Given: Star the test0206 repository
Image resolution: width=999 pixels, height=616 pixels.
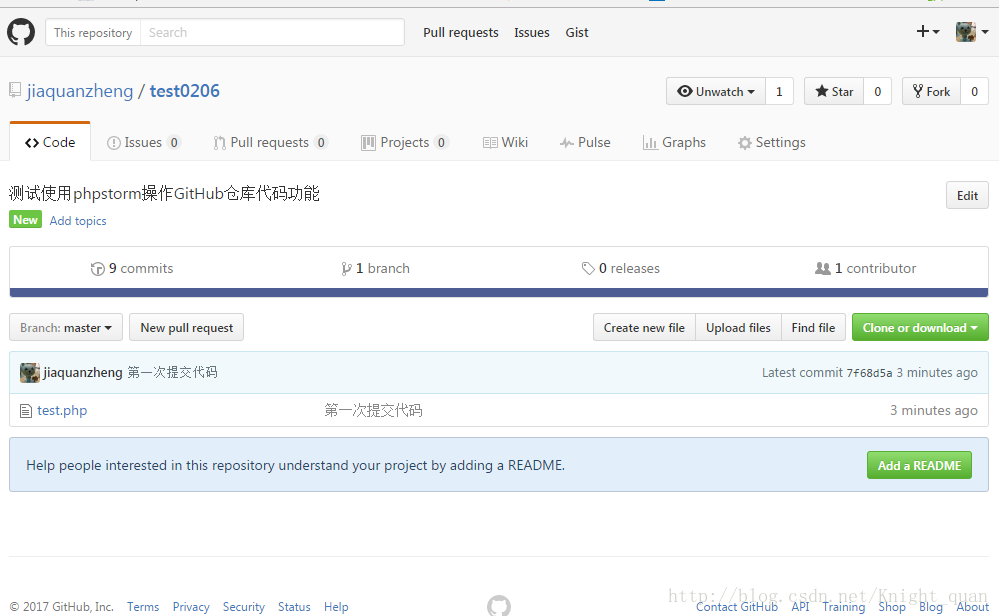Looking at the screenshot, I should (834, 91).
